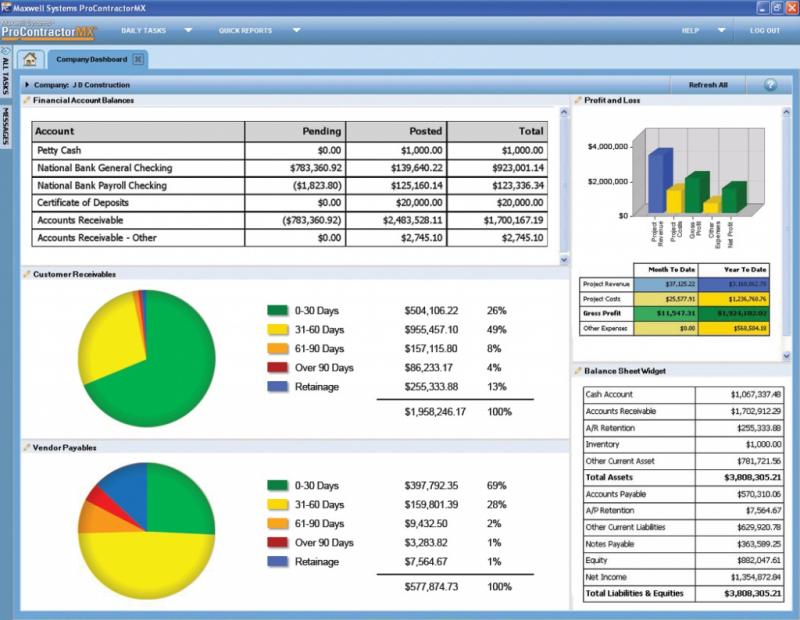Click the yellow 31-60 Days swatch under Customer Receivables
This screenshot has height=620, width=800.
278,330
